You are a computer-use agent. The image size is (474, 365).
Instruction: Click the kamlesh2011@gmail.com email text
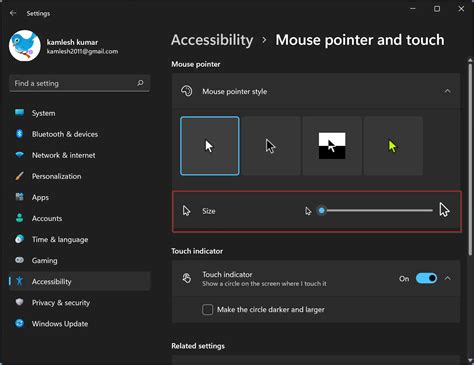[82, 51]
